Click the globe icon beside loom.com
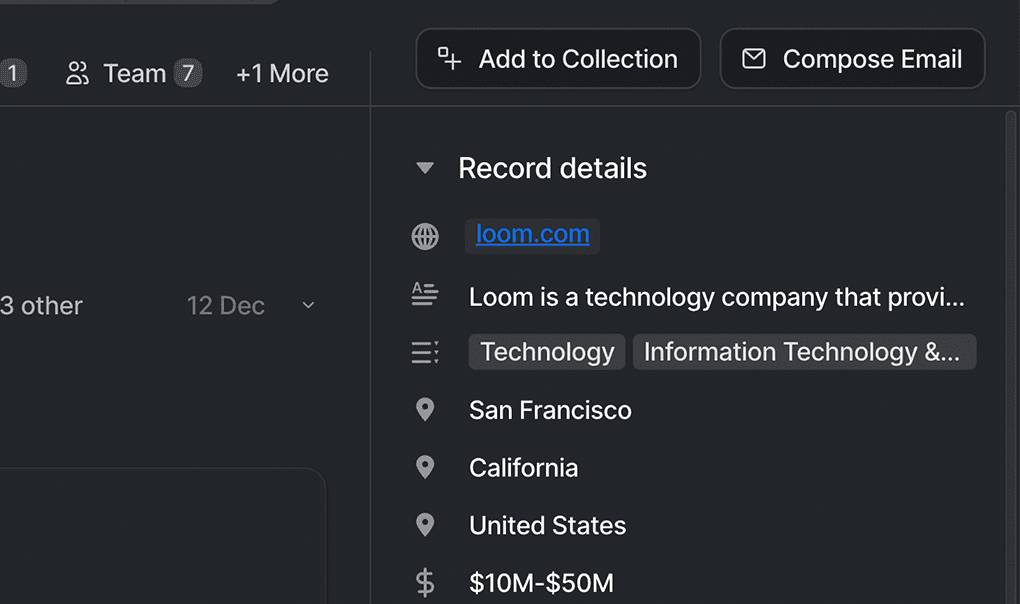The width and height of the screenshot is (1020, 604). click(425, 236)
